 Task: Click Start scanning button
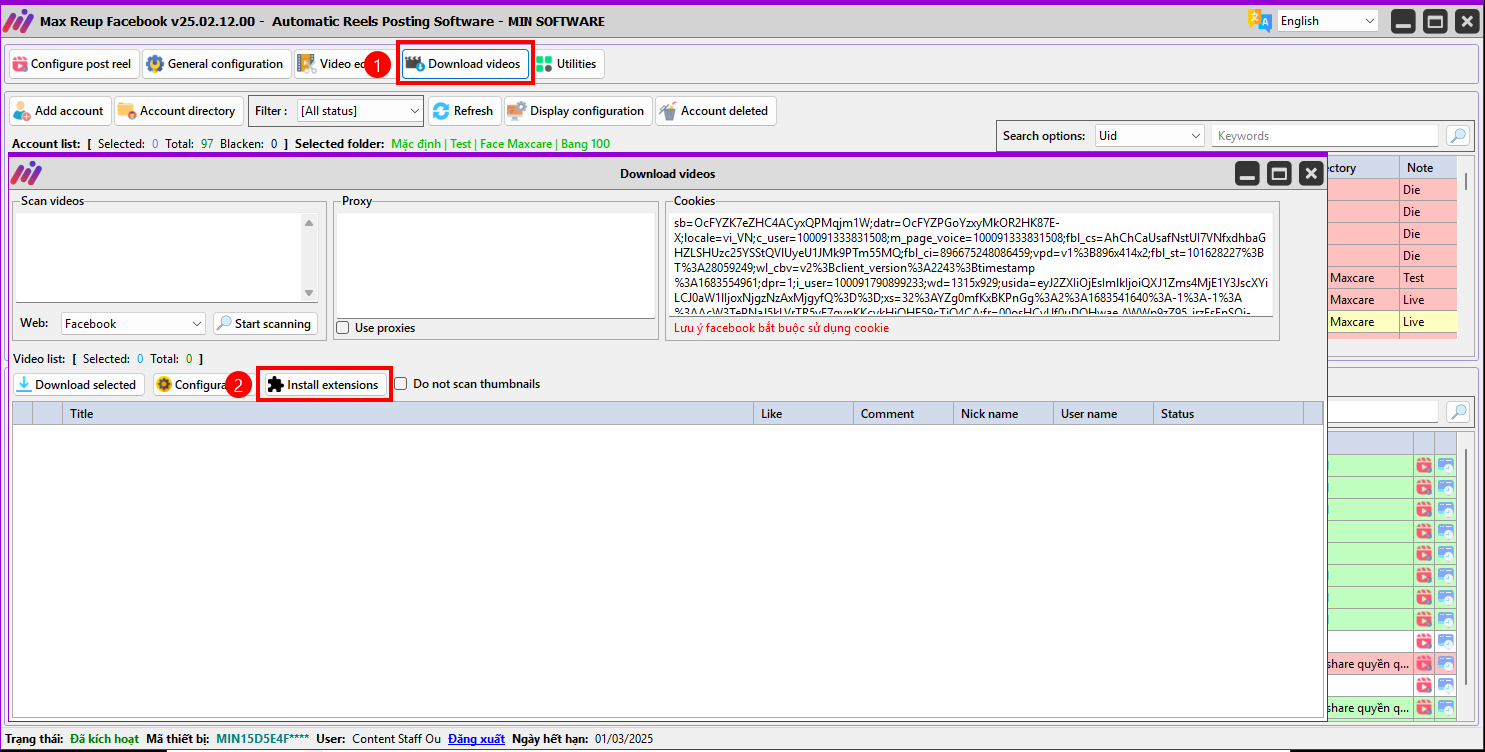pyautogui.click(x=265, y=324)
